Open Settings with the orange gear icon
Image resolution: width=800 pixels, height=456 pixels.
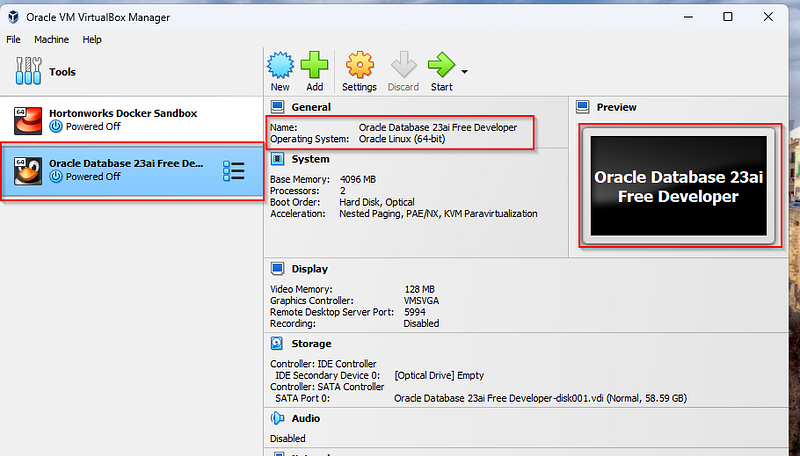tap(360, 65)
